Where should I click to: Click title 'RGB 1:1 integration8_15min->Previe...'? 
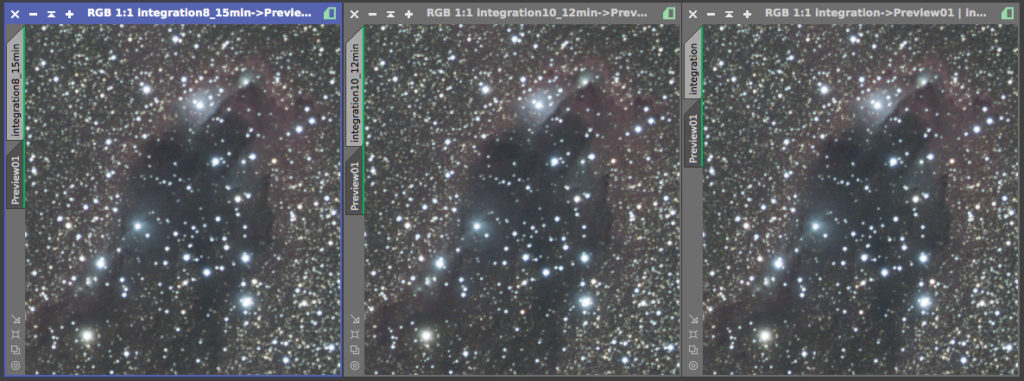(199, 13)
